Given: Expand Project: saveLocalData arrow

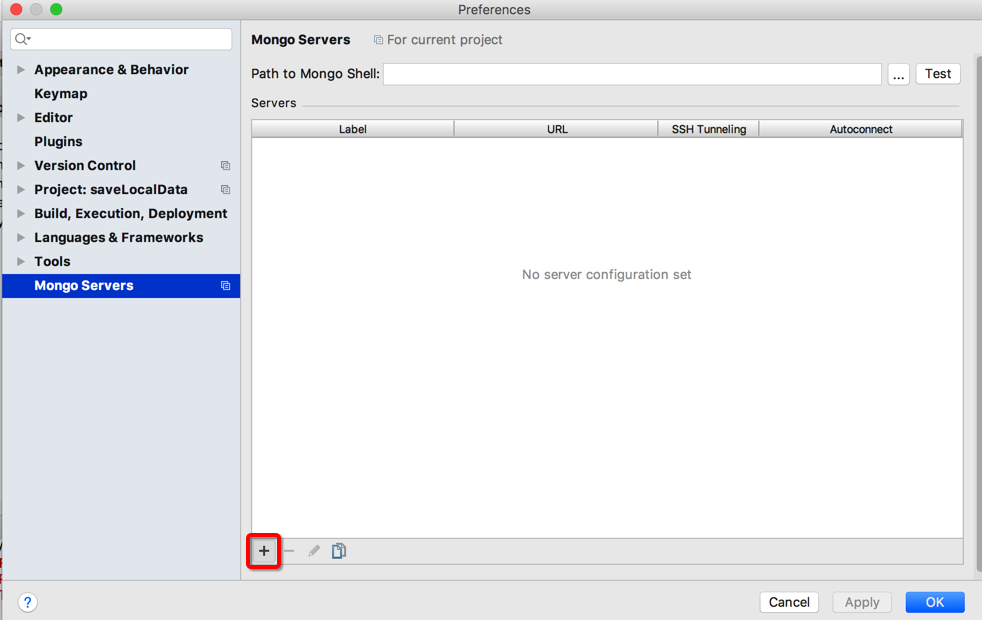Looking at the screenshot, I should (21, 190).
